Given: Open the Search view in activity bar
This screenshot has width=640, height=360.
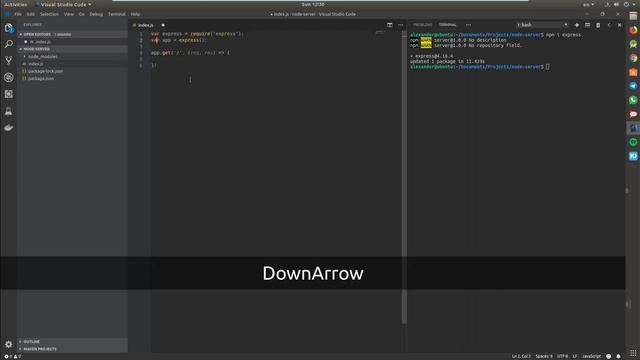Looking at the screenshot, I should pyautogui.click(x=9, y=44).
